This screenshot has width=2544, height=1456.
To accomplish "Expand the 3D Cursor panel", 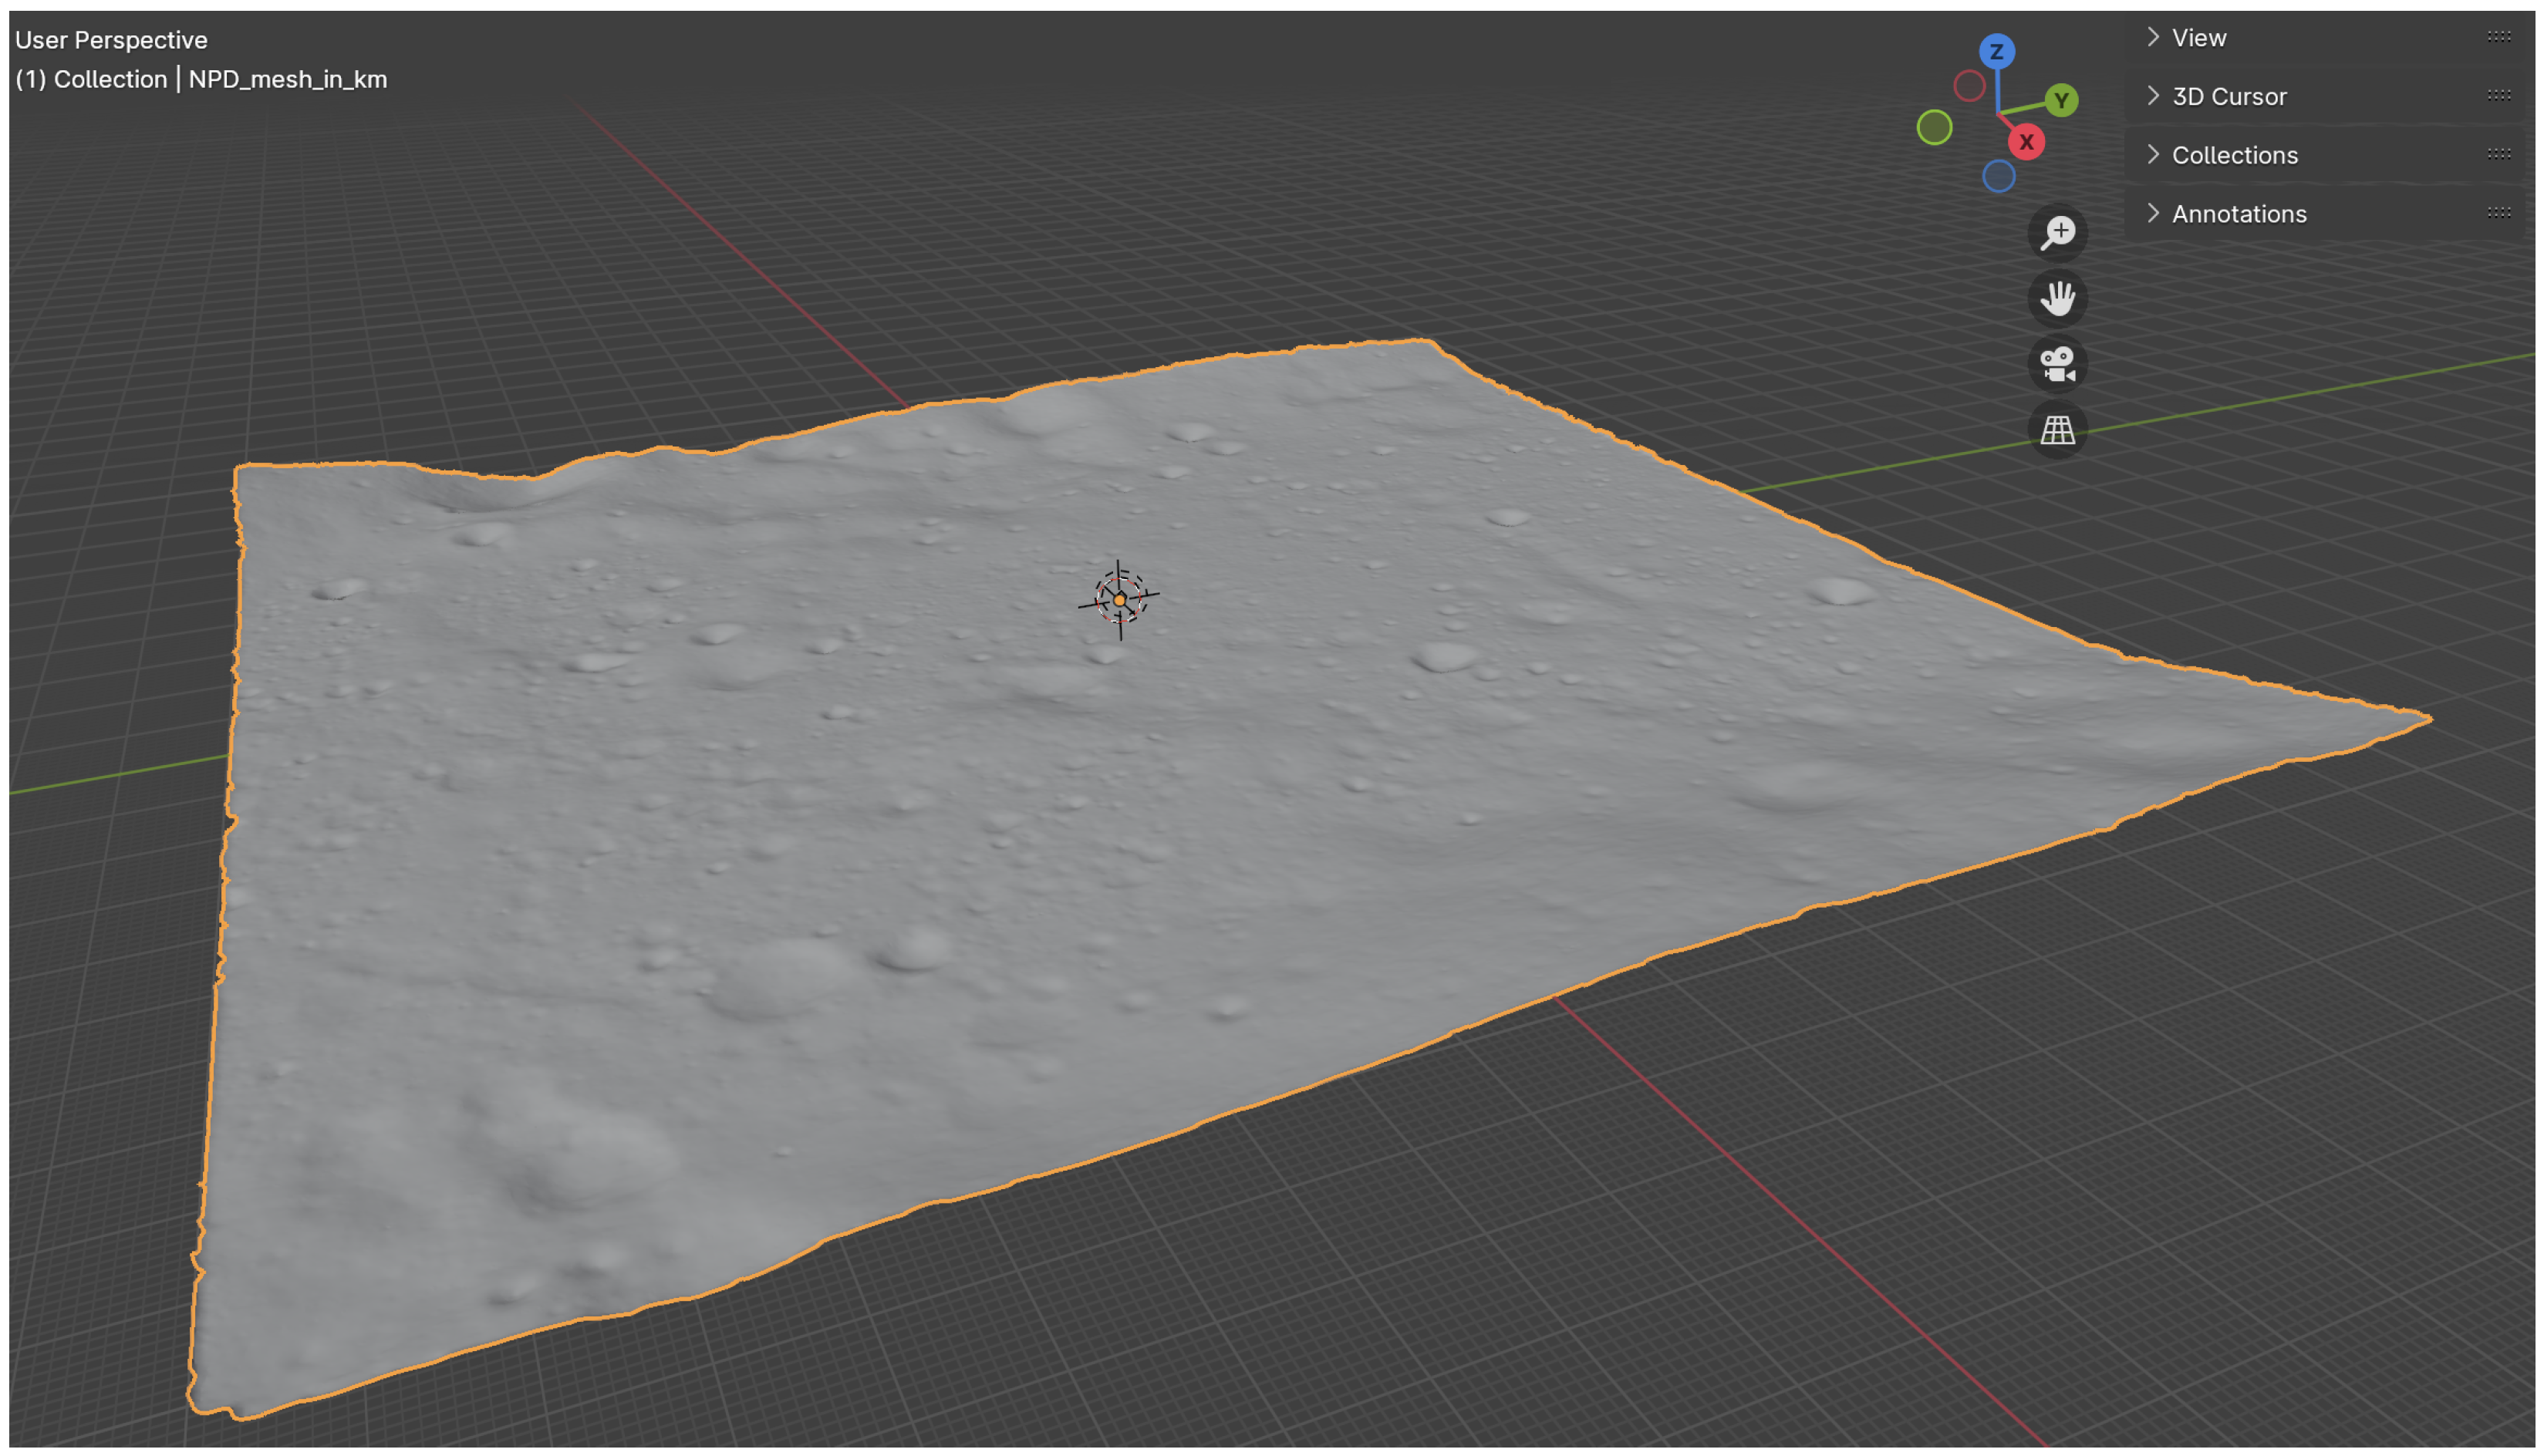I will [2228, 97].
